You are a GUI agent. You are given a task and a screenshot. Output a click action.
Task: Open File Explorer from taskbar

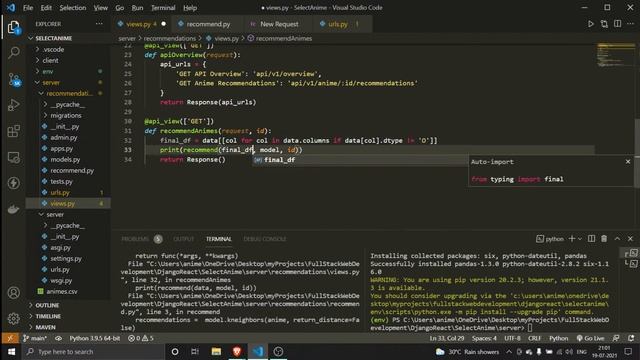point(216,352)
